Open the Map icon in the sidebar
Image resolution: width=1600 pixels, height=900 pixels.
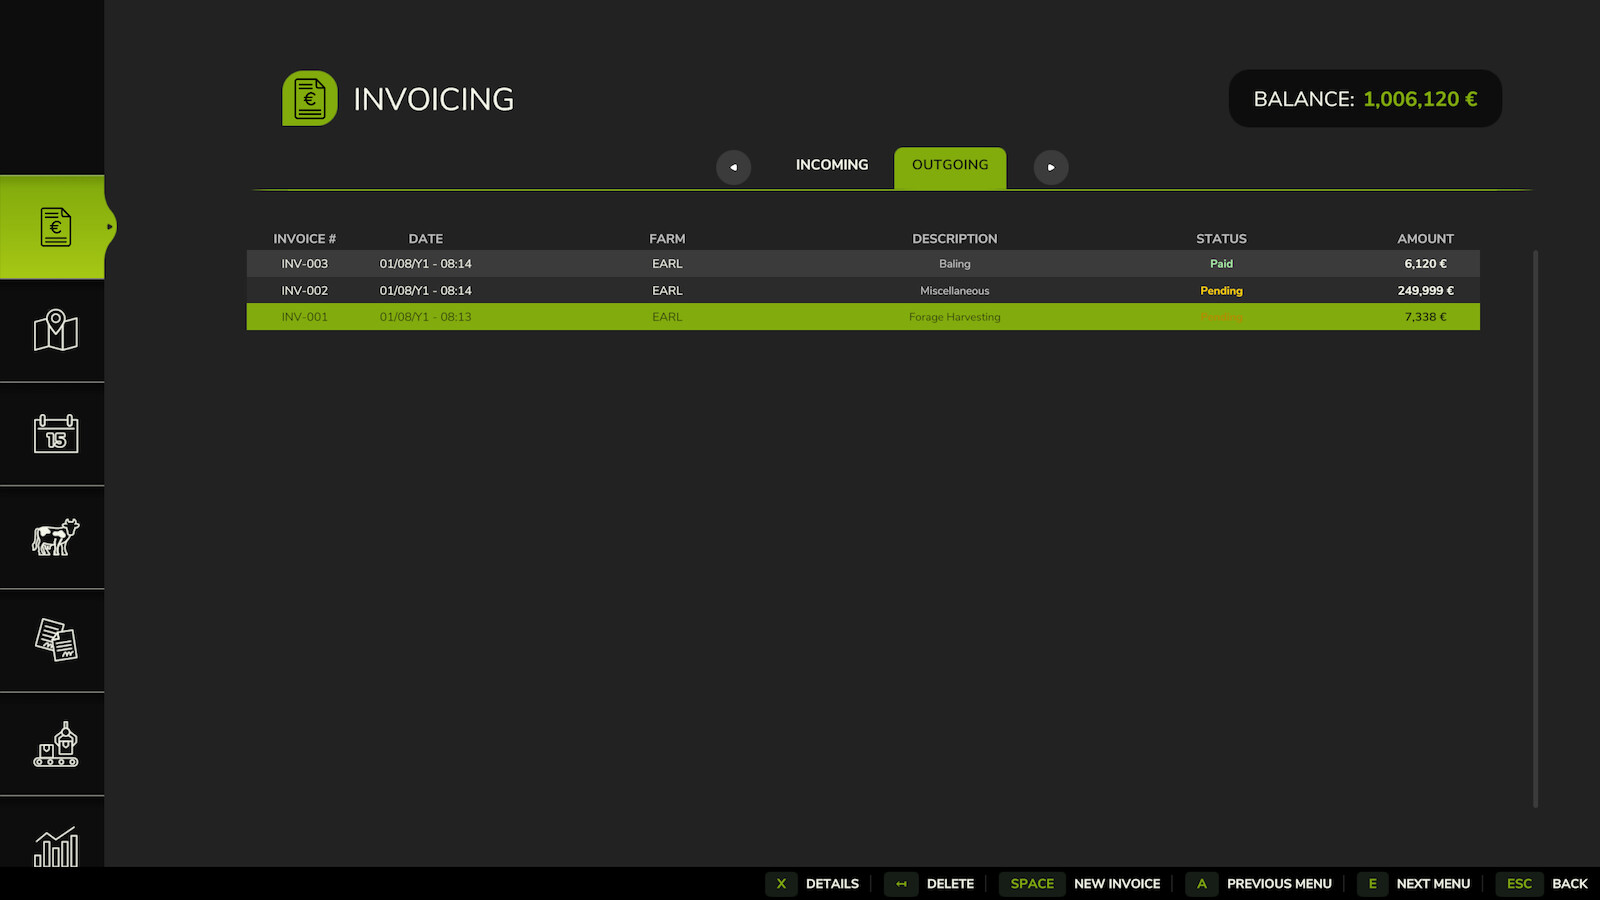pyautogui.click(x=53, y=331)
